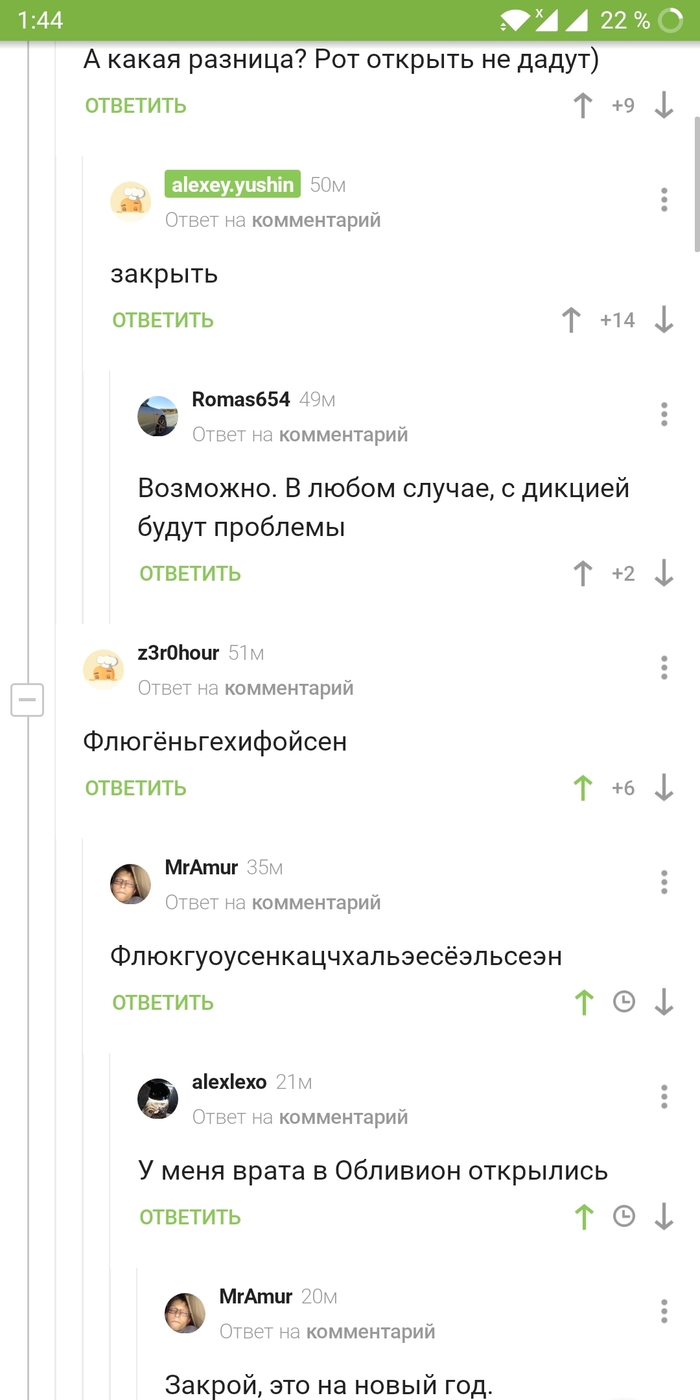Image resolution: width=700 pixels, height=1400 pixels.
Task: Downvote the "Флюгёньгехифойсен" comment
Action: tap(663, 787)
